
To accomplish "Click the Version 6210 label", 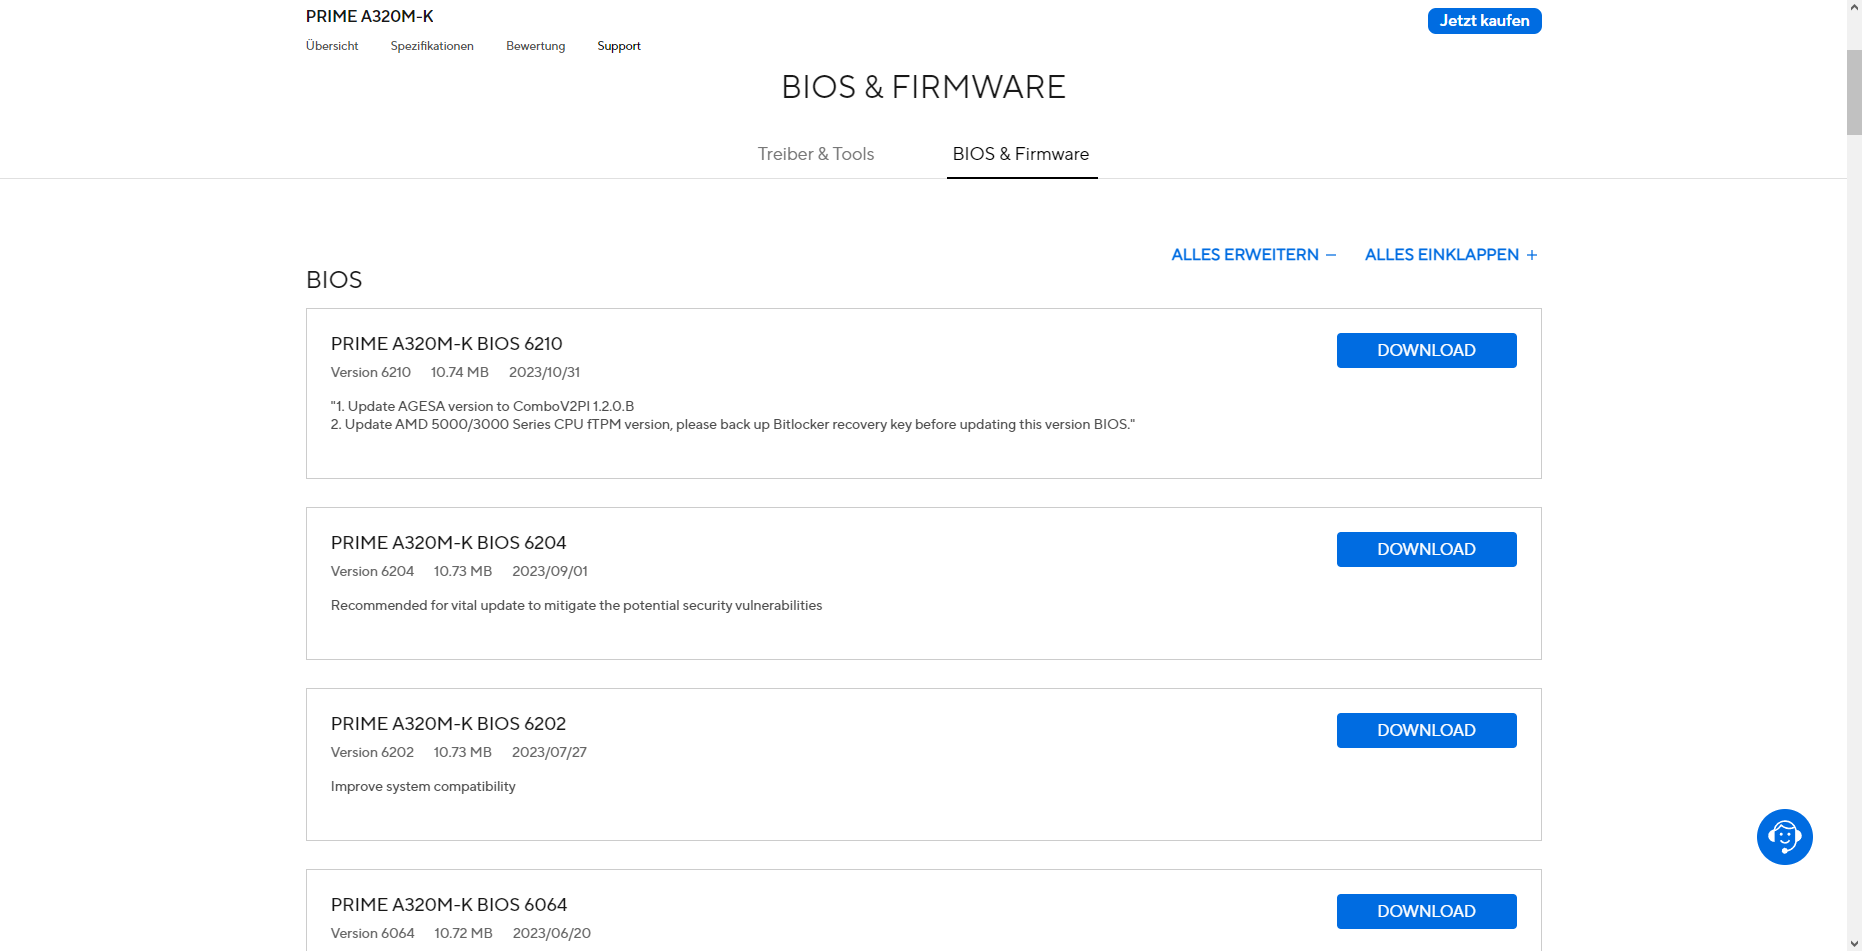I will click(371, 372).
